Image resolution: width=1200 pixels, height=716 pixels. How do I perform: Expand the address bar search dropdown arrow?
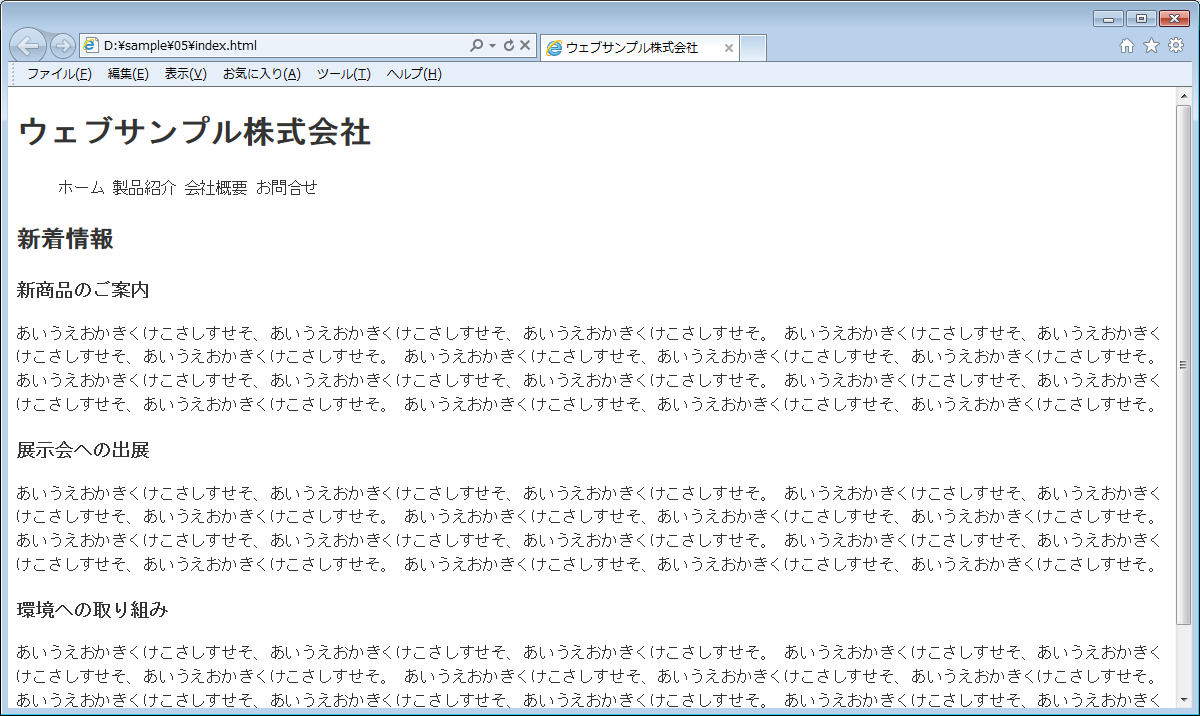click(493, 46)
